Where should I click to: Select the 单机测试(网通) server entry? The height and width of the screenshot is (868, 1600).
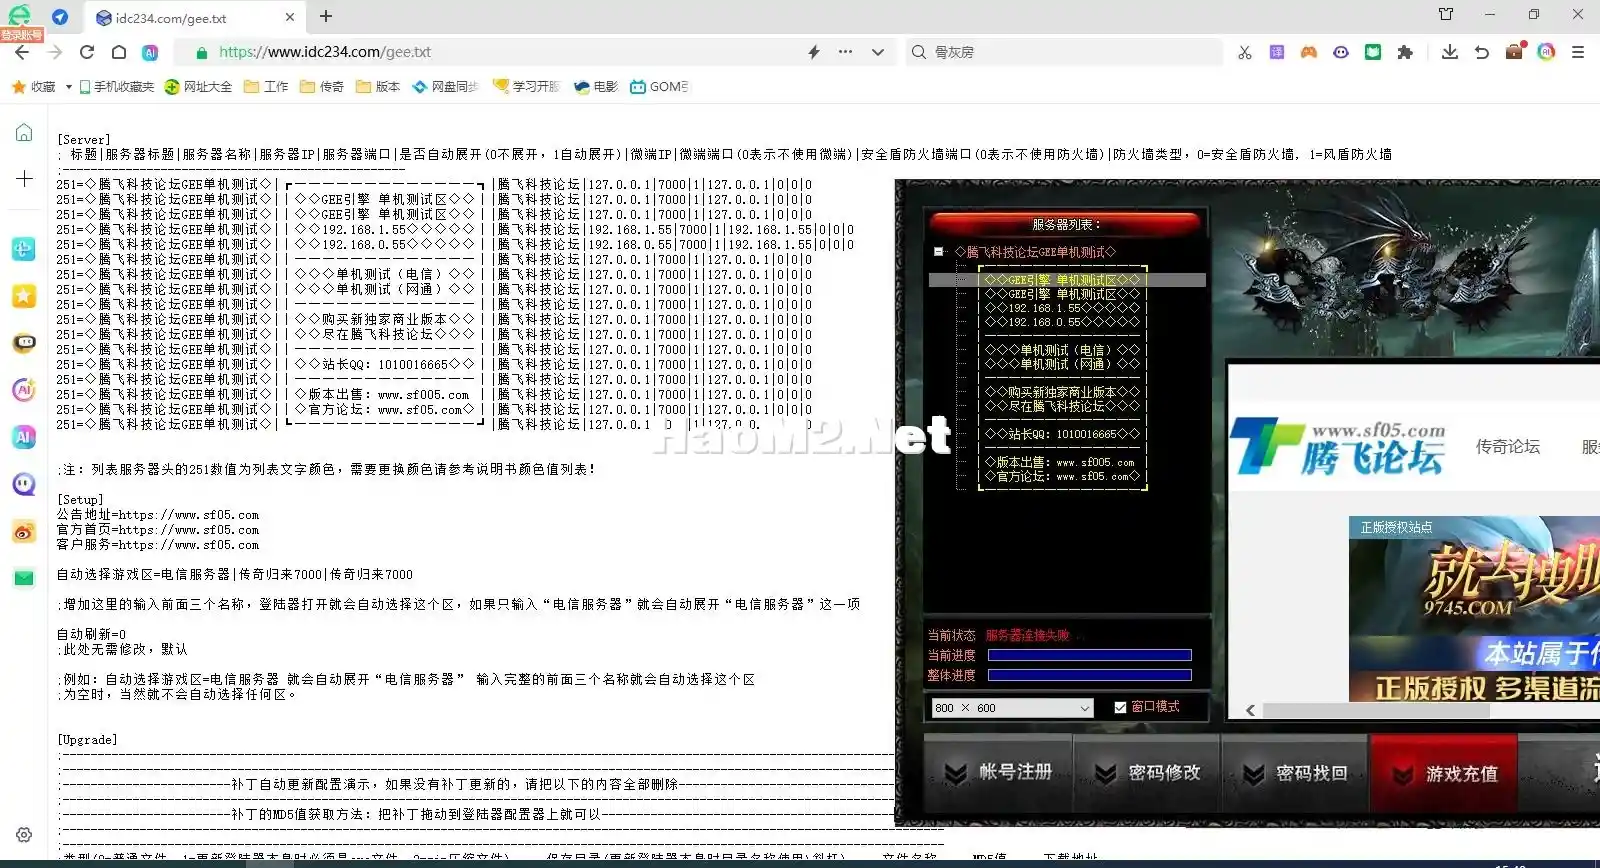pyautogui.click(x=1062, y=364)
